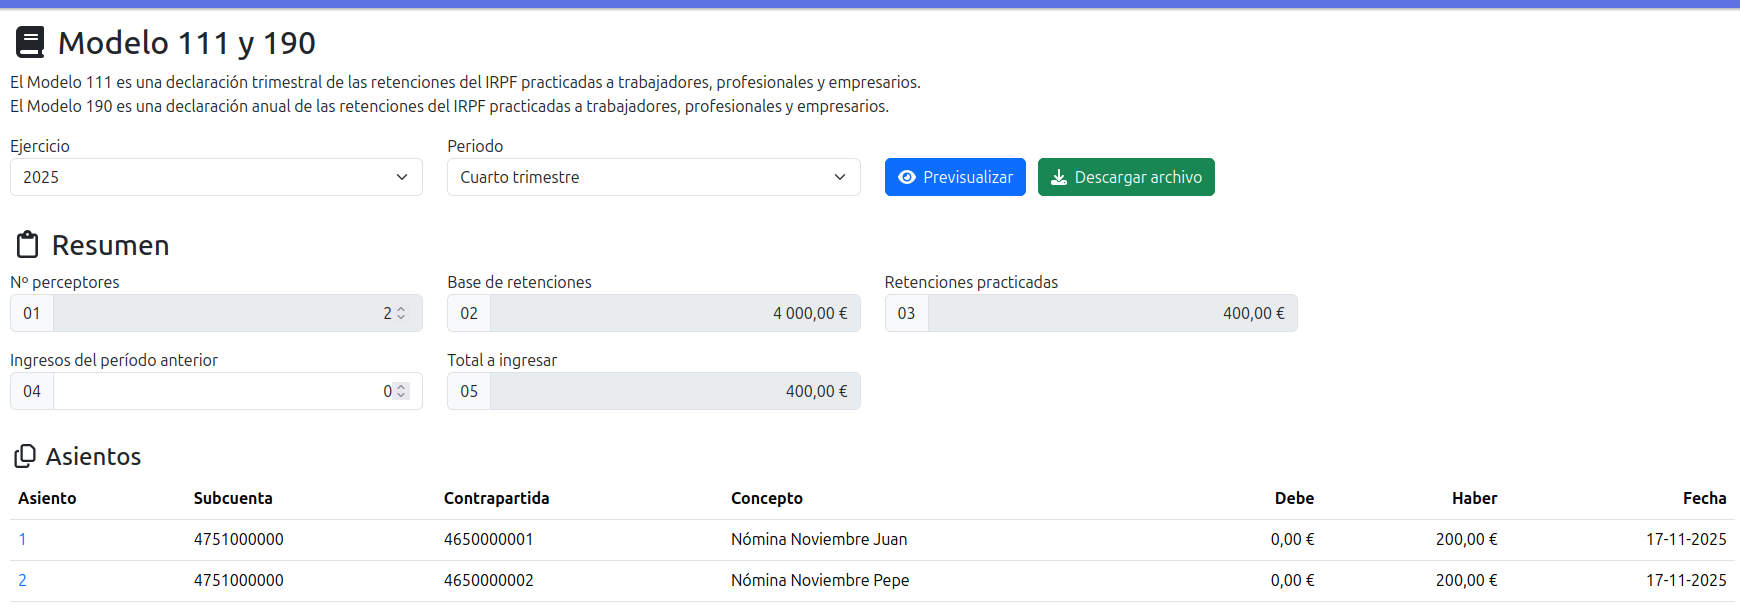The height and width of the screenshot is (613, 1740).
Task: Click the copy icon next to Asientos
Action: coord(25,457)
